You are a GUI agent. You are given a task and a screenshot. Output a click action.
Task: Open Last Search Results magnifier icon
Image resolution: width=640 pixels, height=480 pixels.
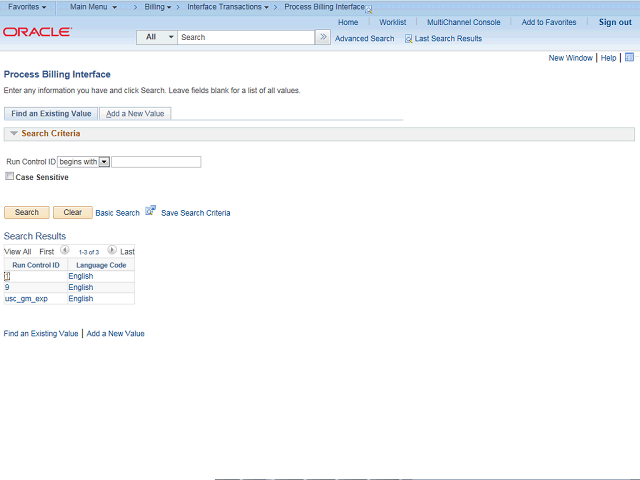point(408,39)
